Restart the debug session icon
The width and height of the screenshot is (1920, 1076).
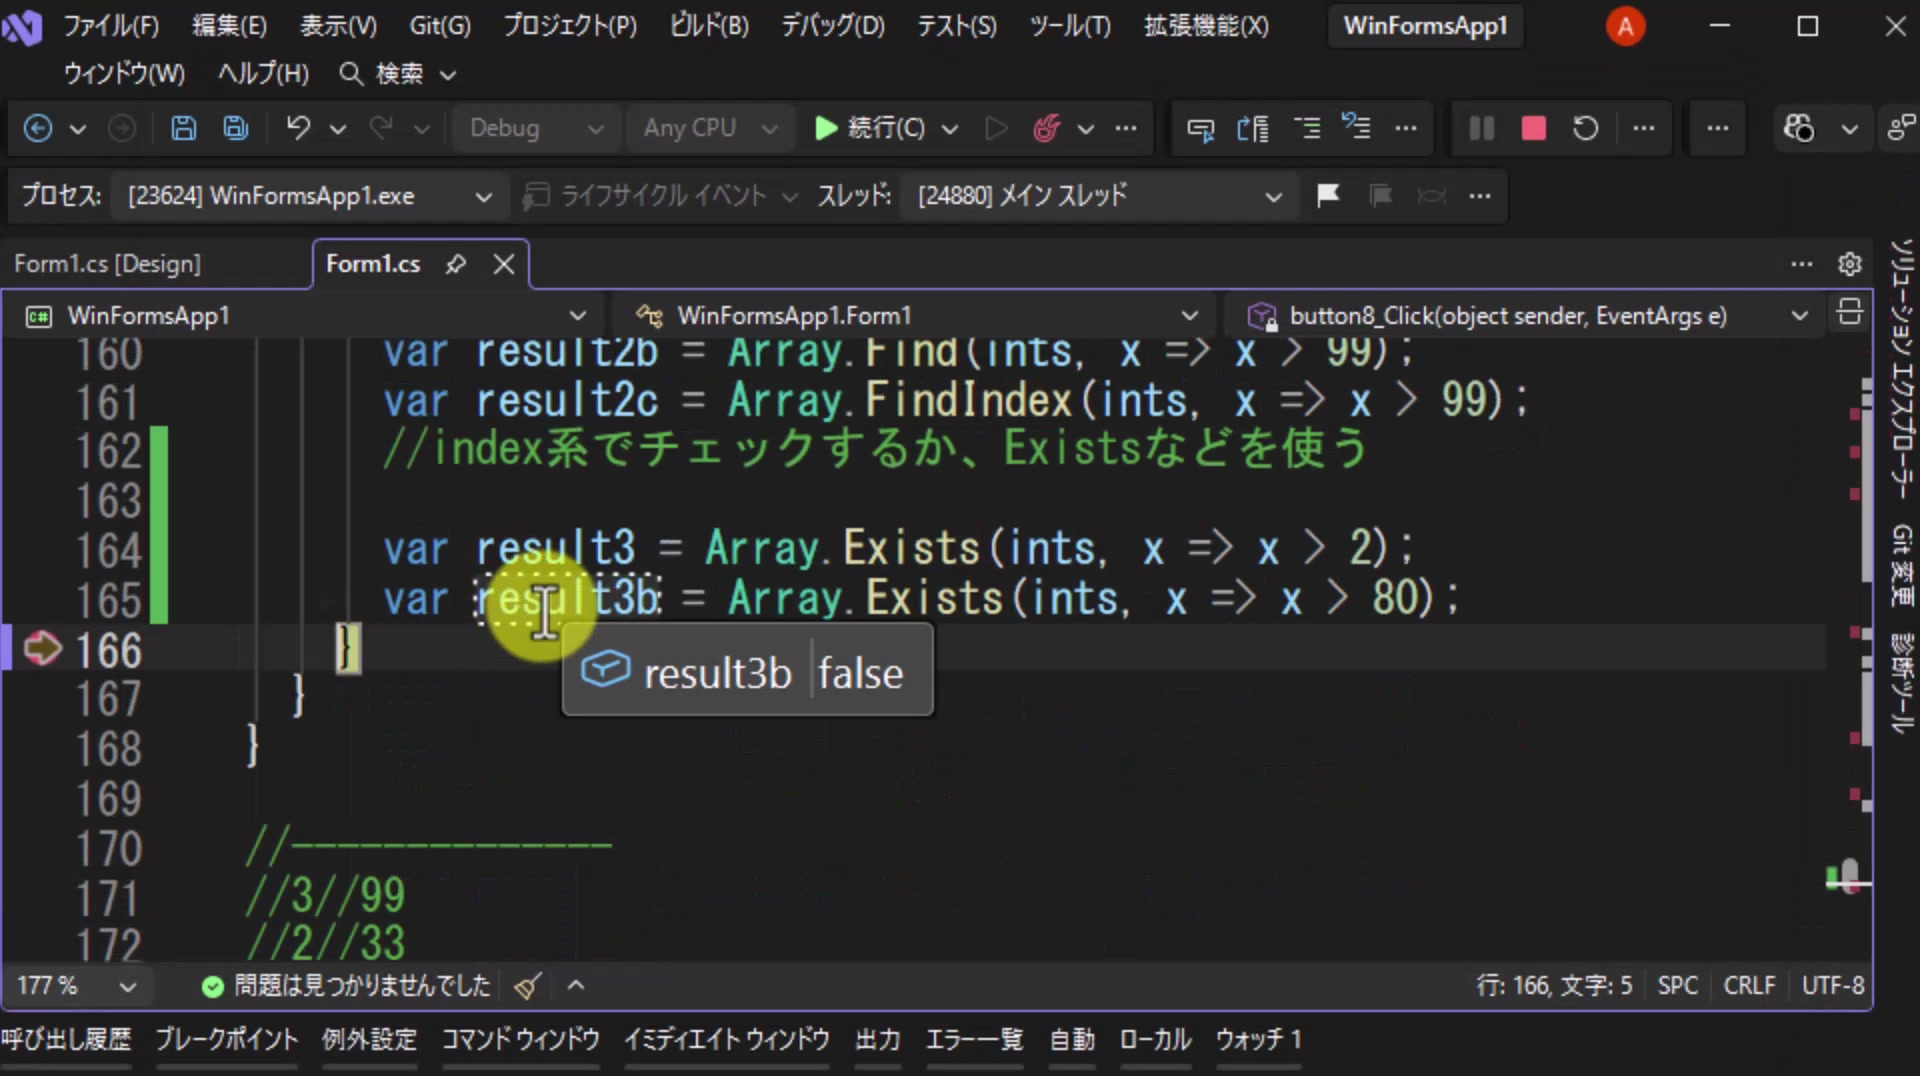1585,128
